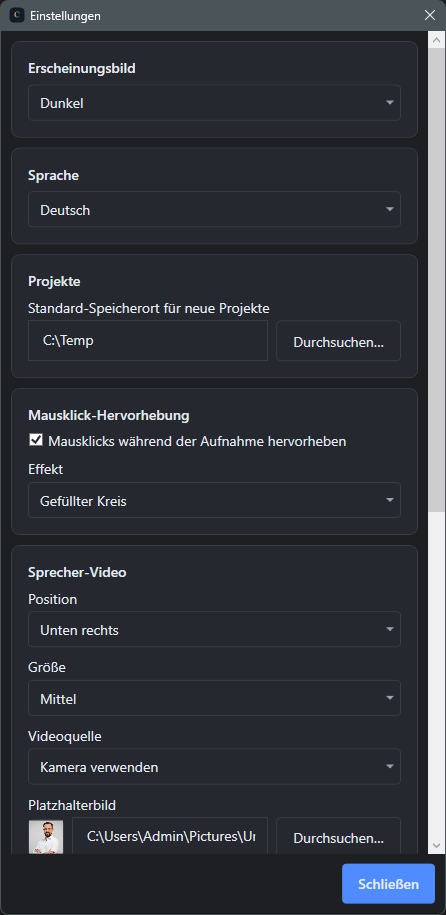Click the Sprecher-Video heading
Screen dimensions: 446x915
[77, 572]
